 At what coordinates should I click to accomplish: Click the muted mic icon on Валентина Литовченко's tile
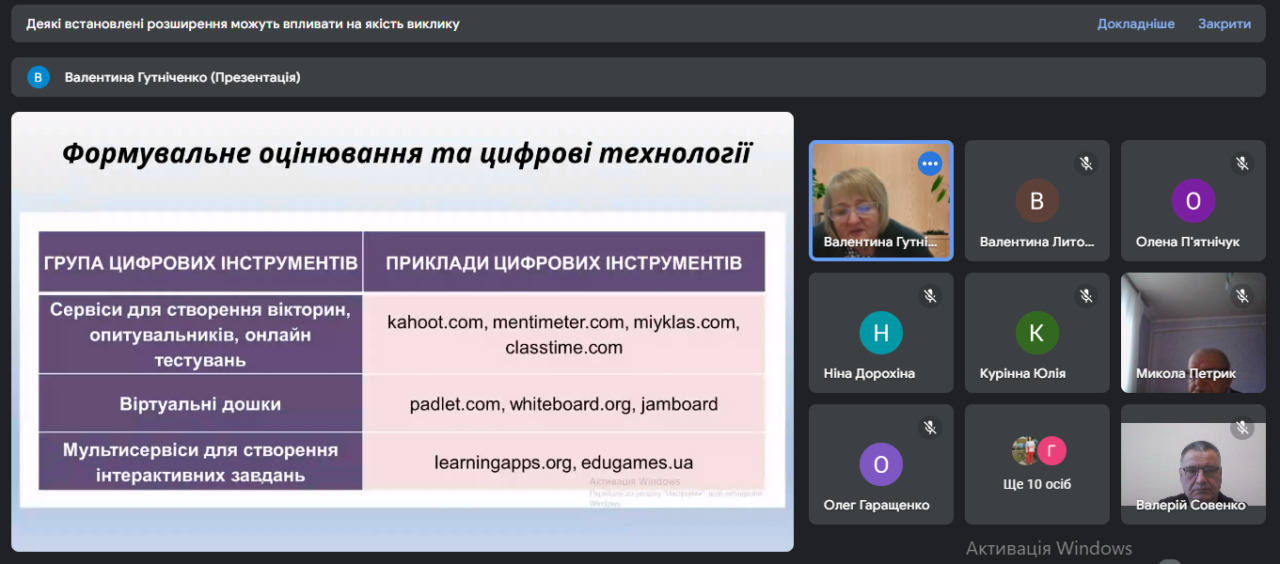1086,163
